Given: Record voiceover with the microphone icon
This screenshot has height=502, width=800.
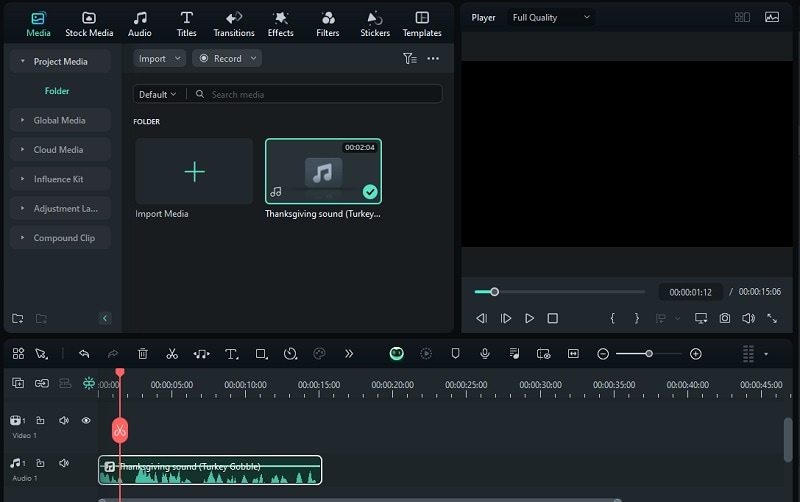Looking at the screenshot, I should (485, 354).
